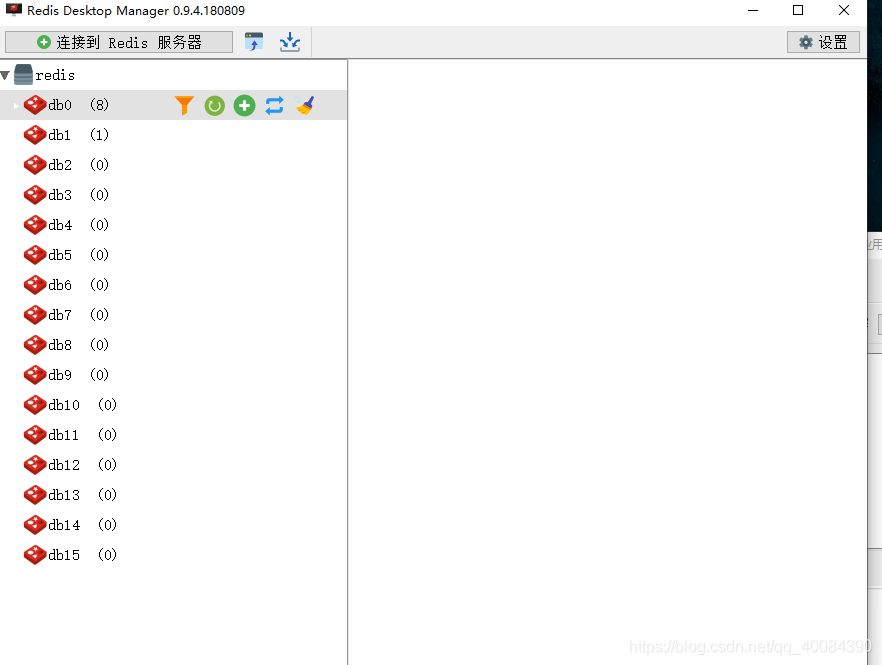This screenshot has width=882, height=665.
Task: Open 设置 settings button
Action: (823, 42)
